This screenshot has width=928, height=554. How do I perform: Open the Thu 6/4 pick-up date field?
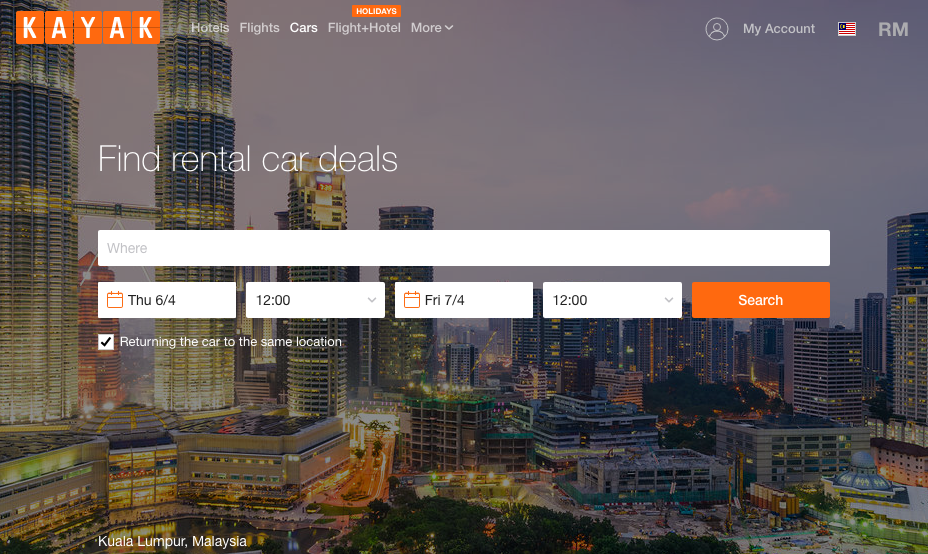pos(167,300)
